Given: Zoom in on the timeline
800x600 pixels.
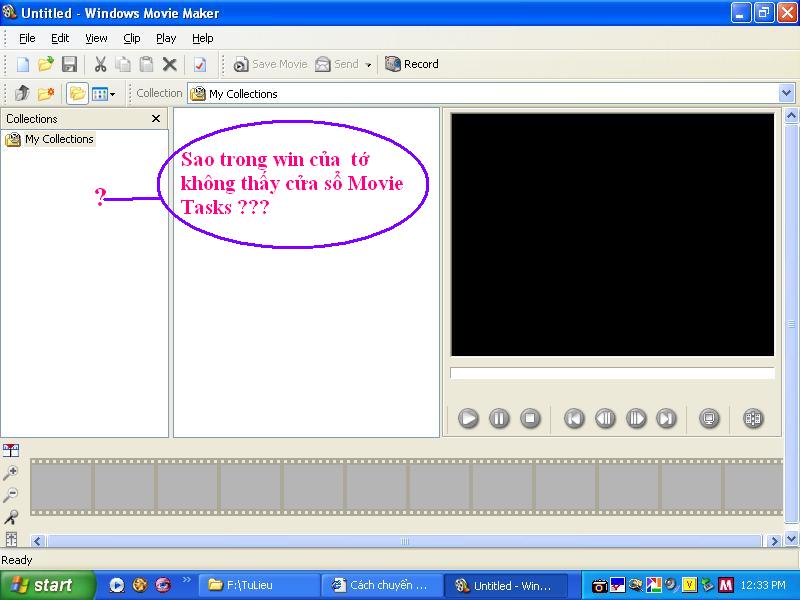Looking at the screenshot, I should click(x=11, y=473).
